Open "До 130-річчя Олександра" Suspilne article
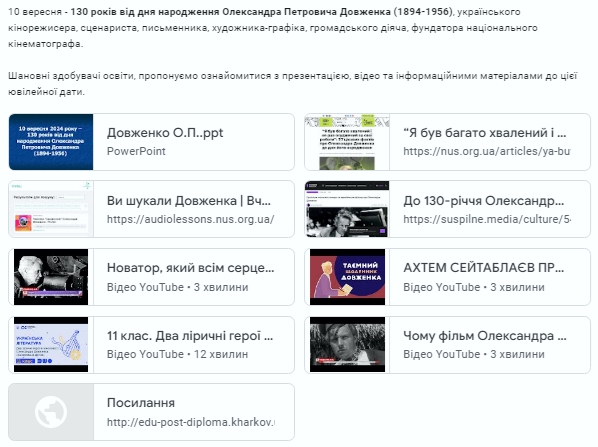The height and width of the screenshot is (447, 598). tap(484, 201)
